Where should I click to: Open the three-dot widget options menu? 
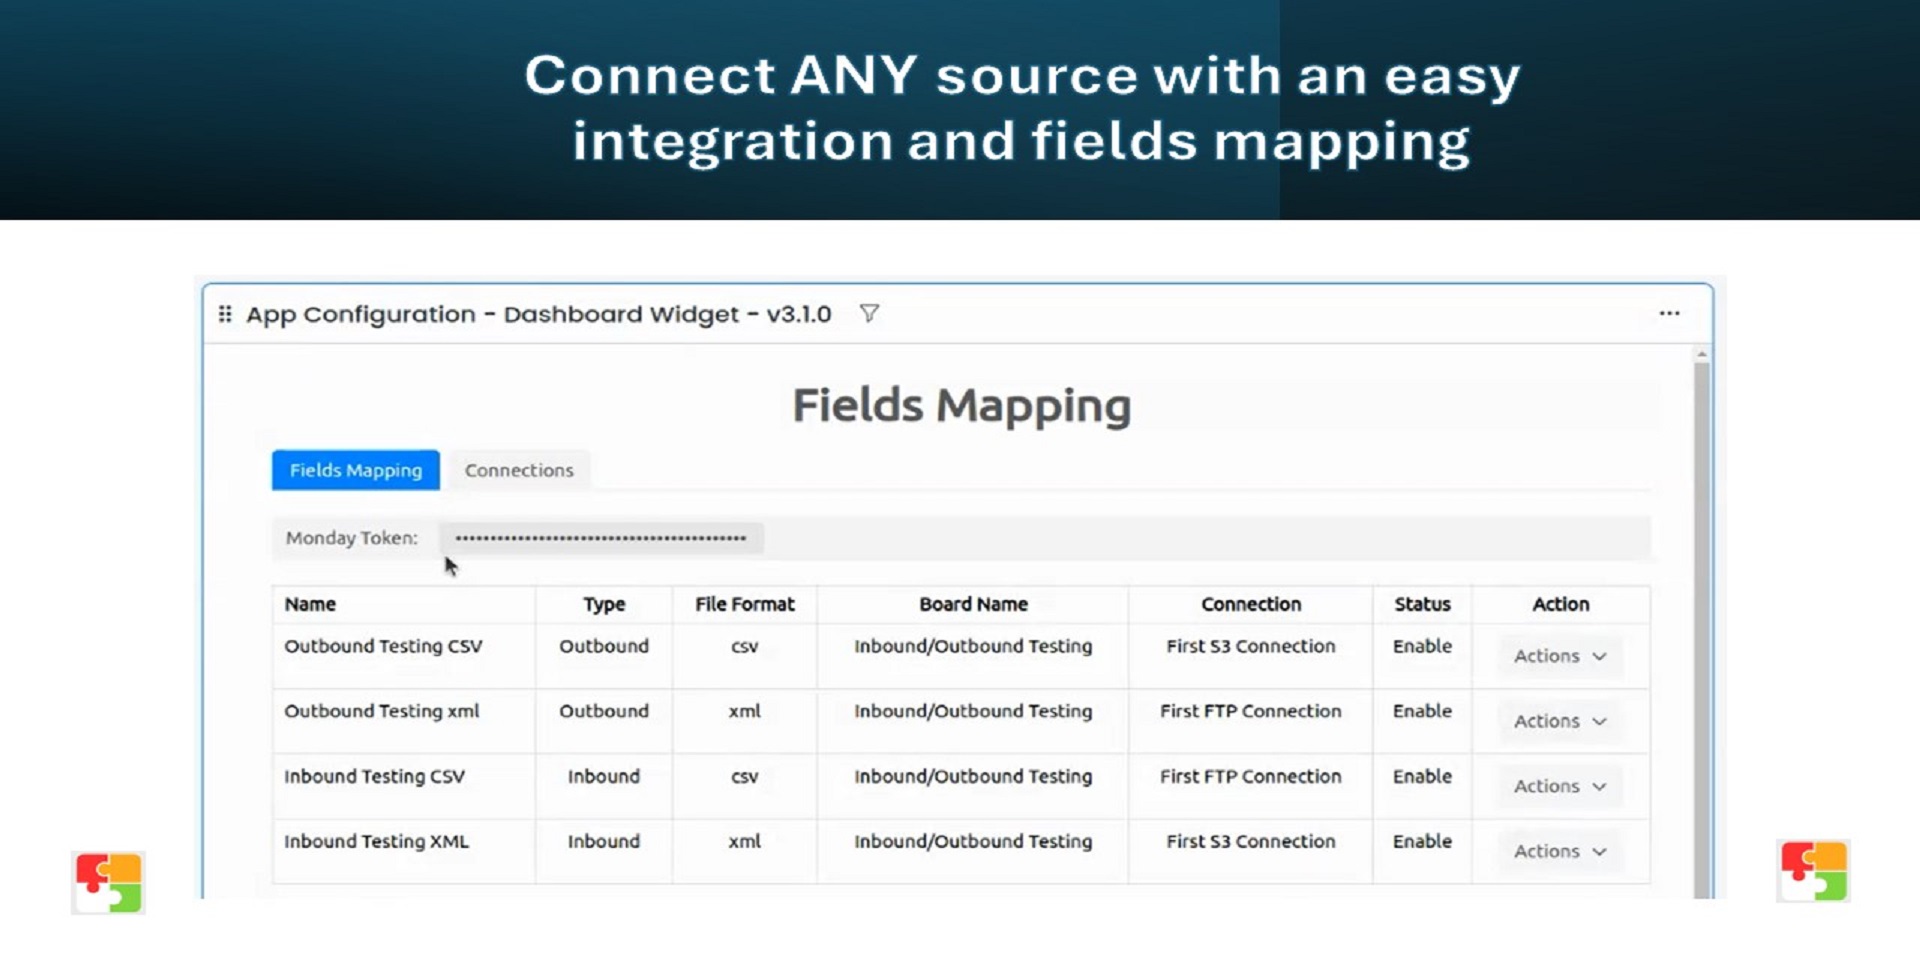tap(1669, 314)
